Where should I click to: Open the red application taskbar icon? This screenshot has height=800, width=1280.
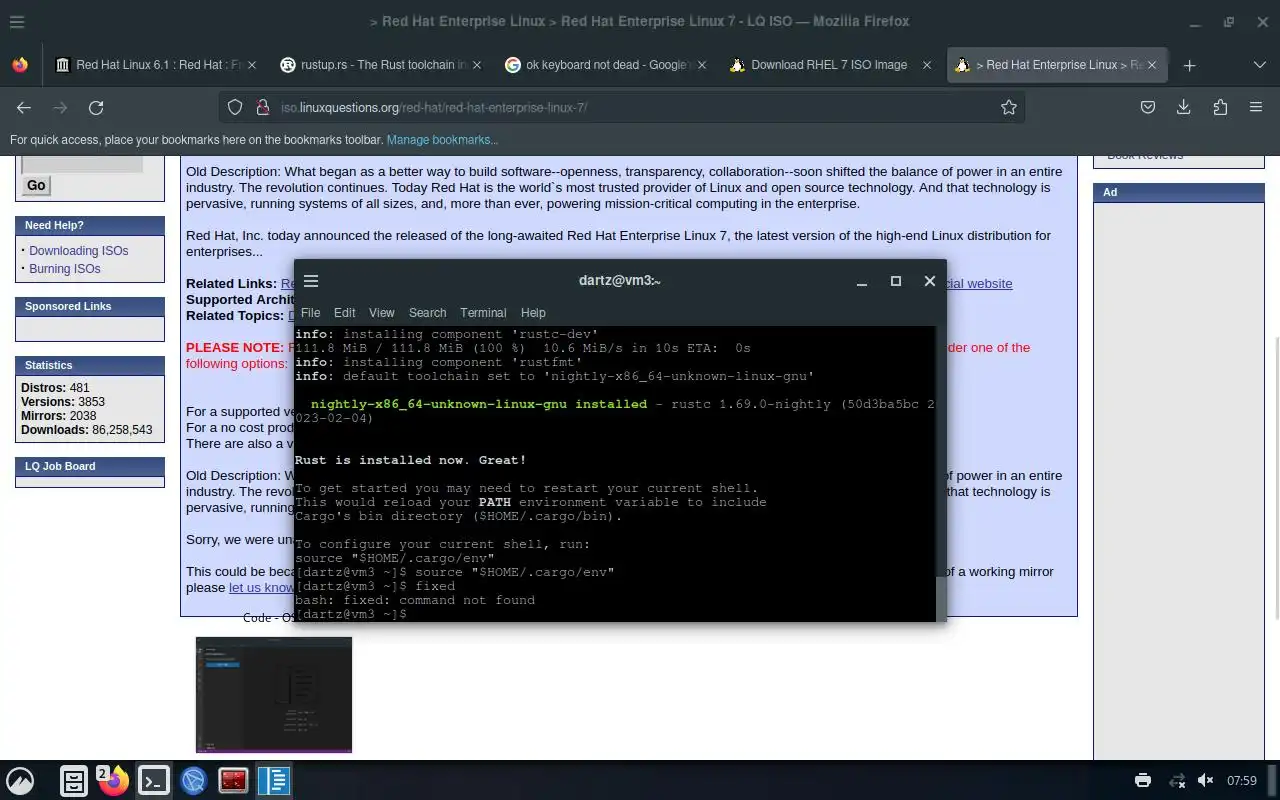pos(234,781)
